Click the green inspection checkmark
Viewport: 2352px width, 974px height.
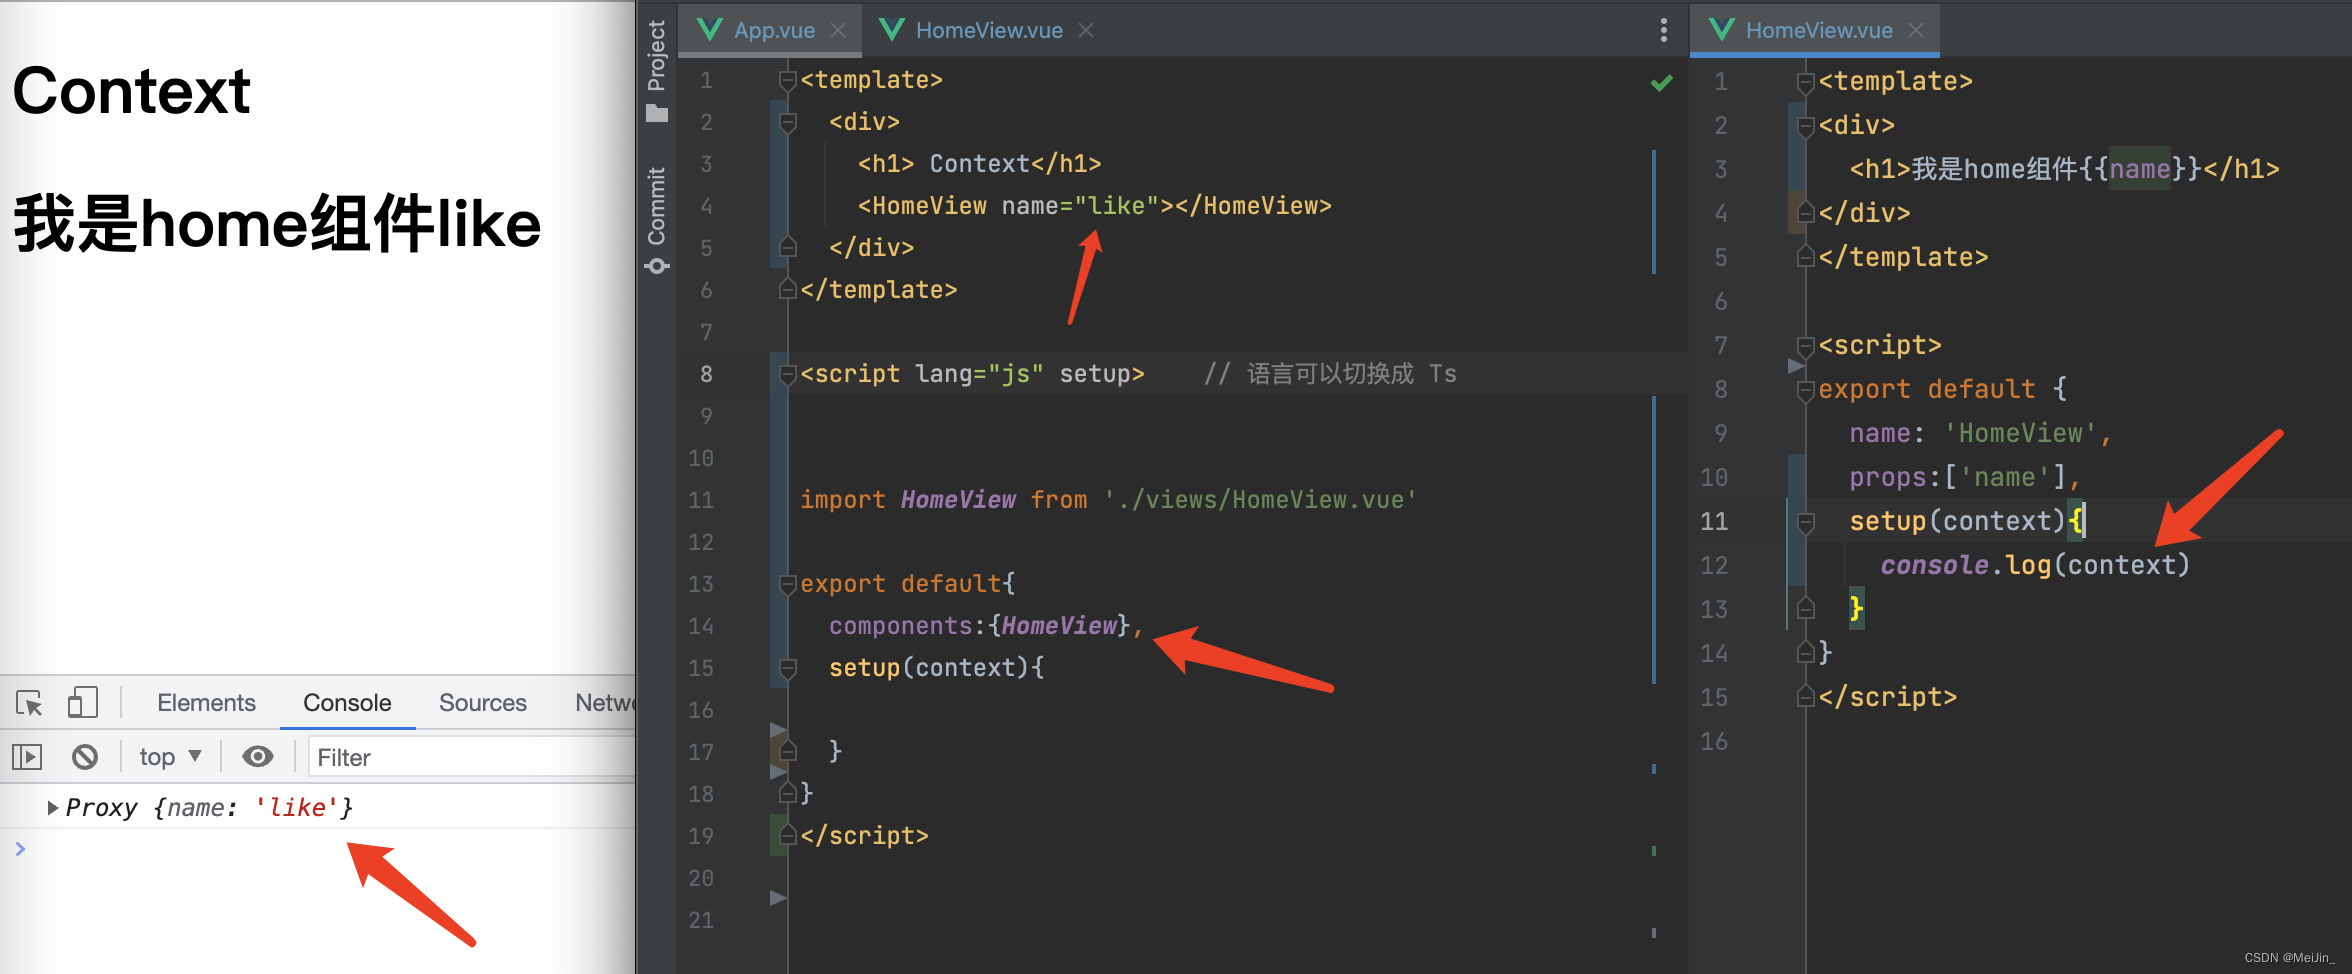click(1662, 83)
